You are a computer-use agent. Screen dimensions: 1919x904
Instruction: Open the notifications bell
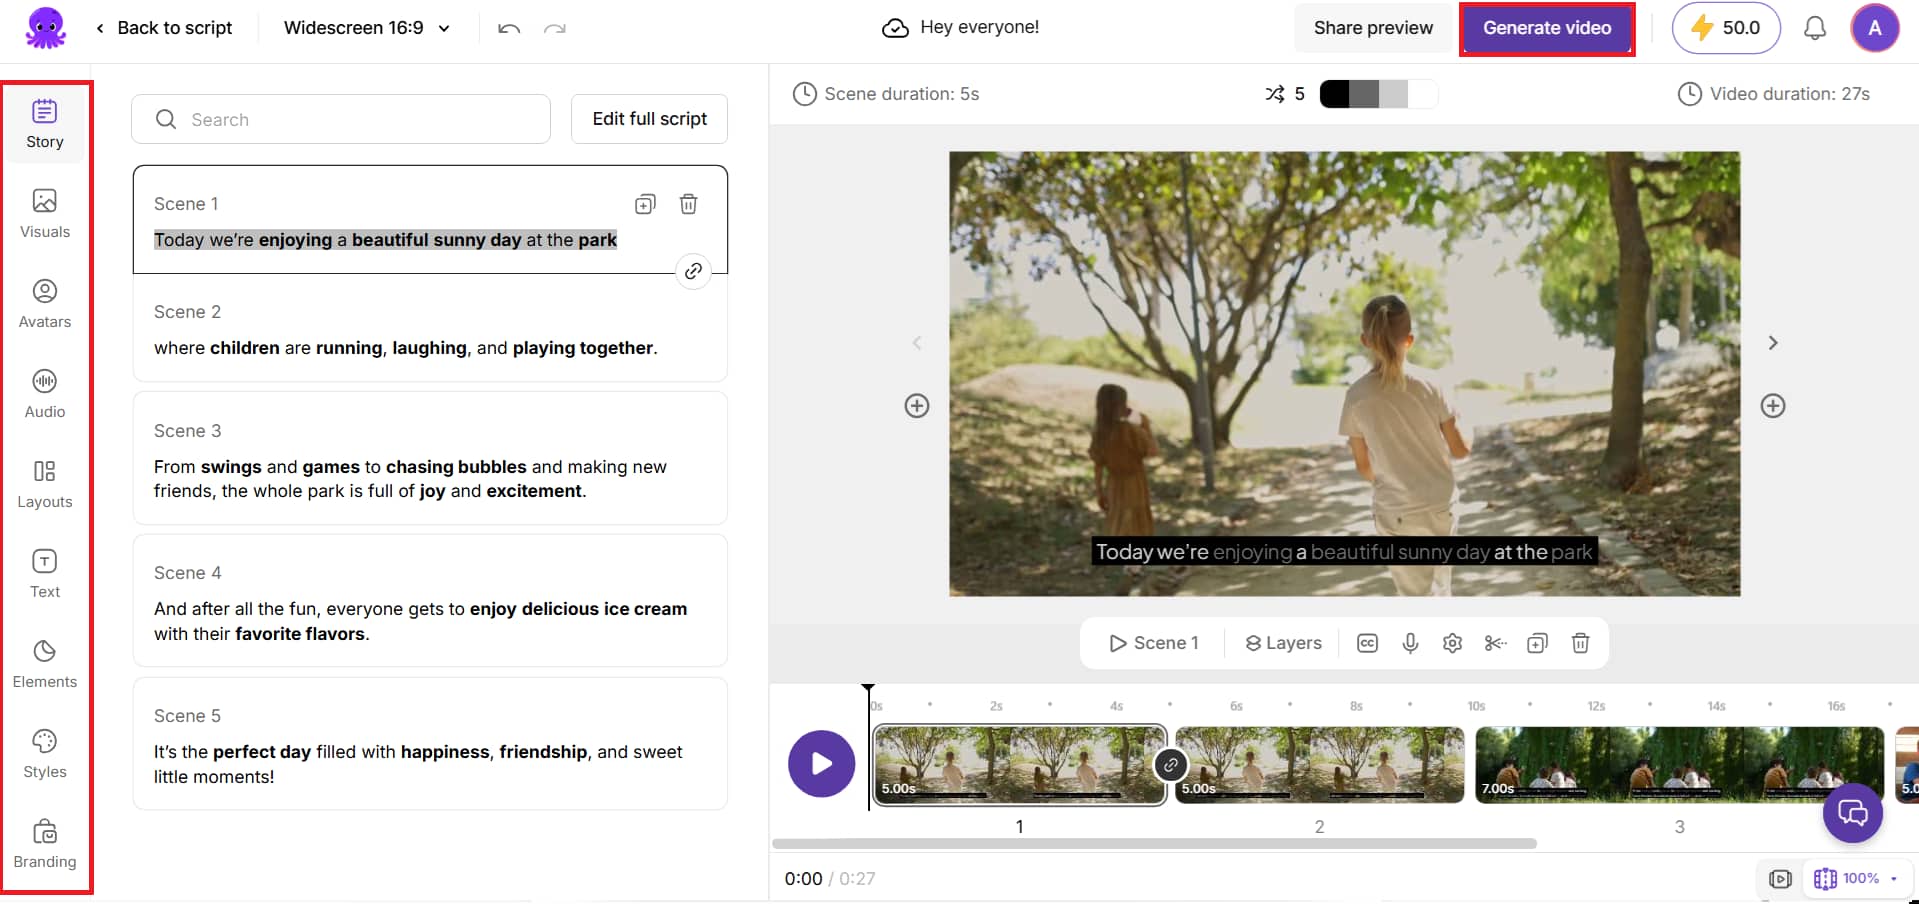pyautogui.click(x=1815, y=28)
